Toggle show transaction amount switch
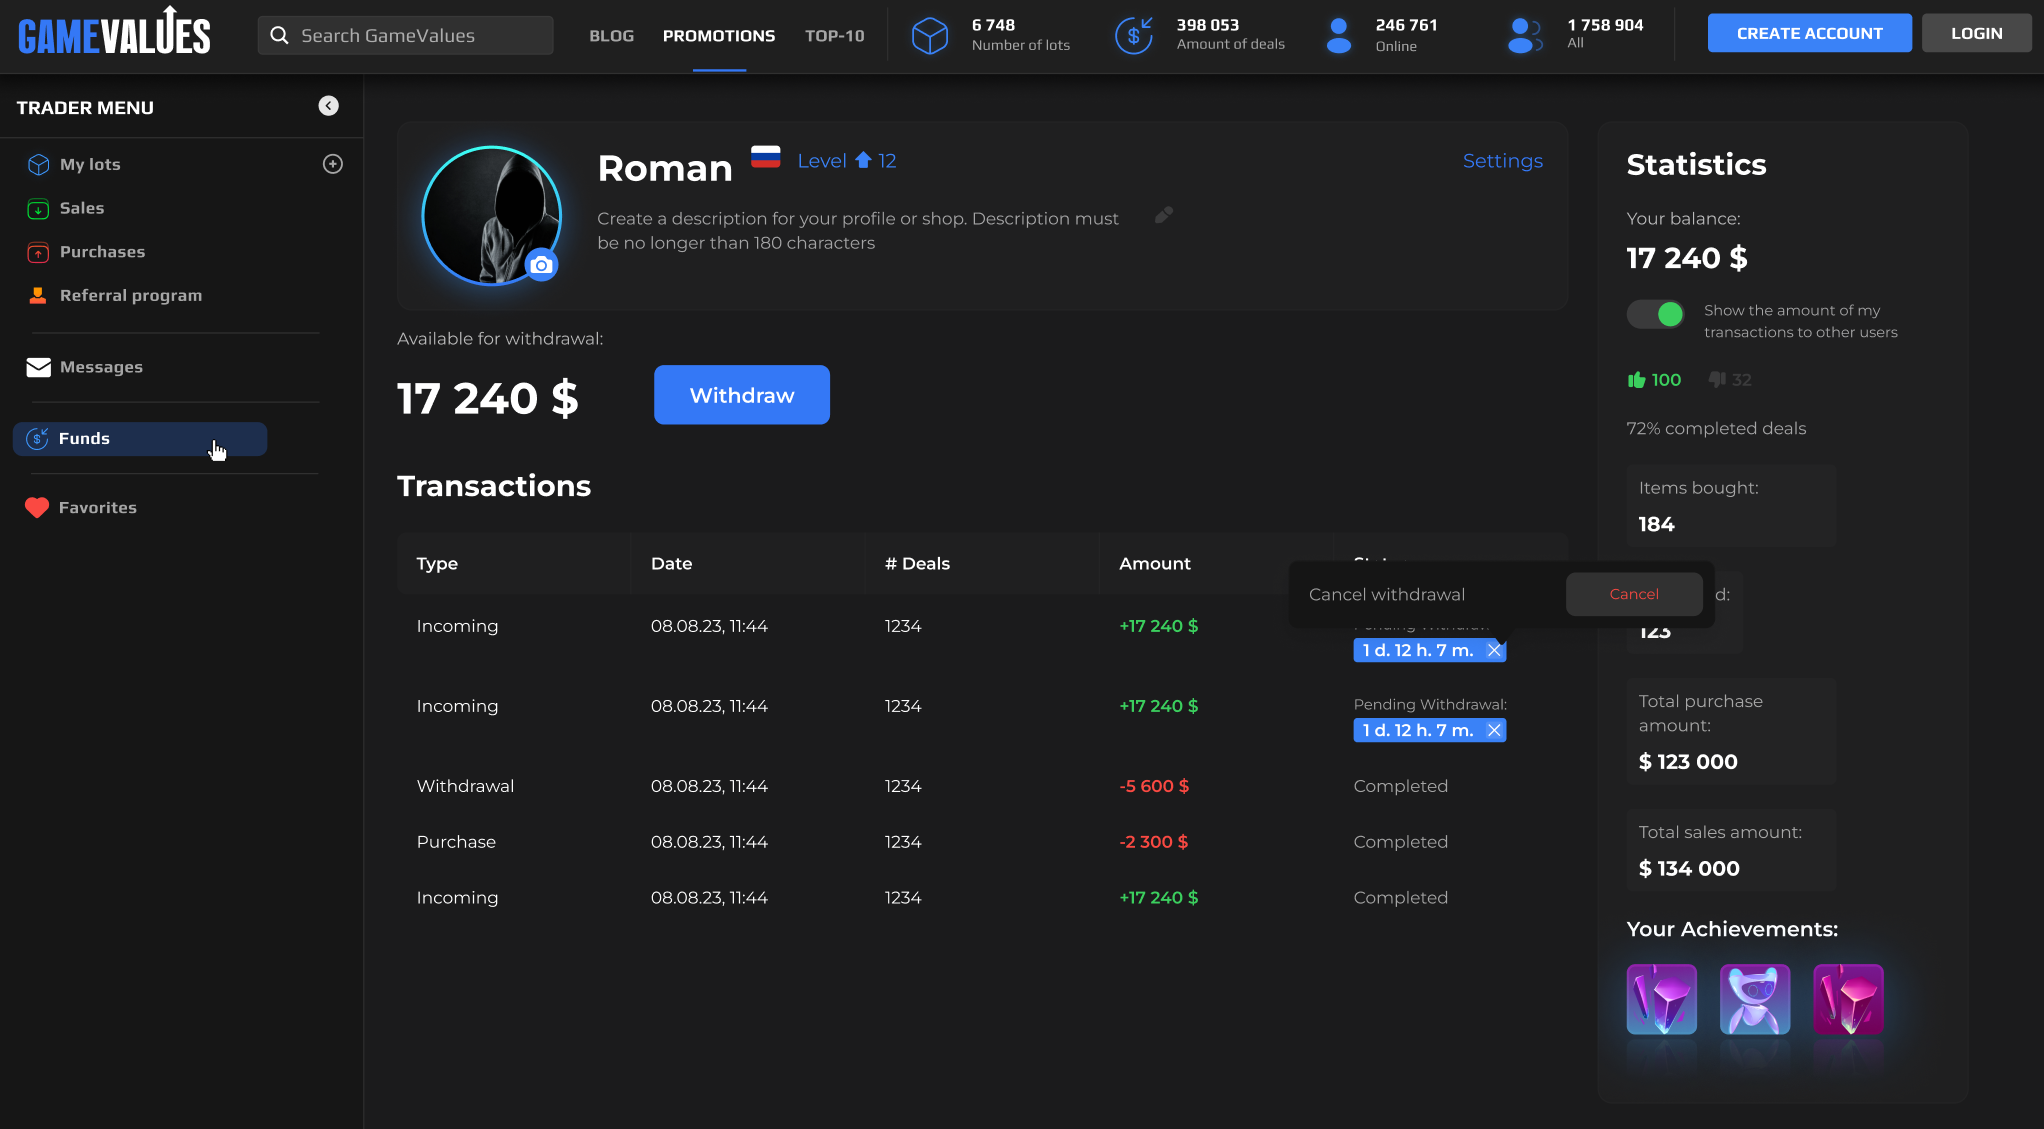Viewport: 2044px width, 1129px height. click(1656, 315)
